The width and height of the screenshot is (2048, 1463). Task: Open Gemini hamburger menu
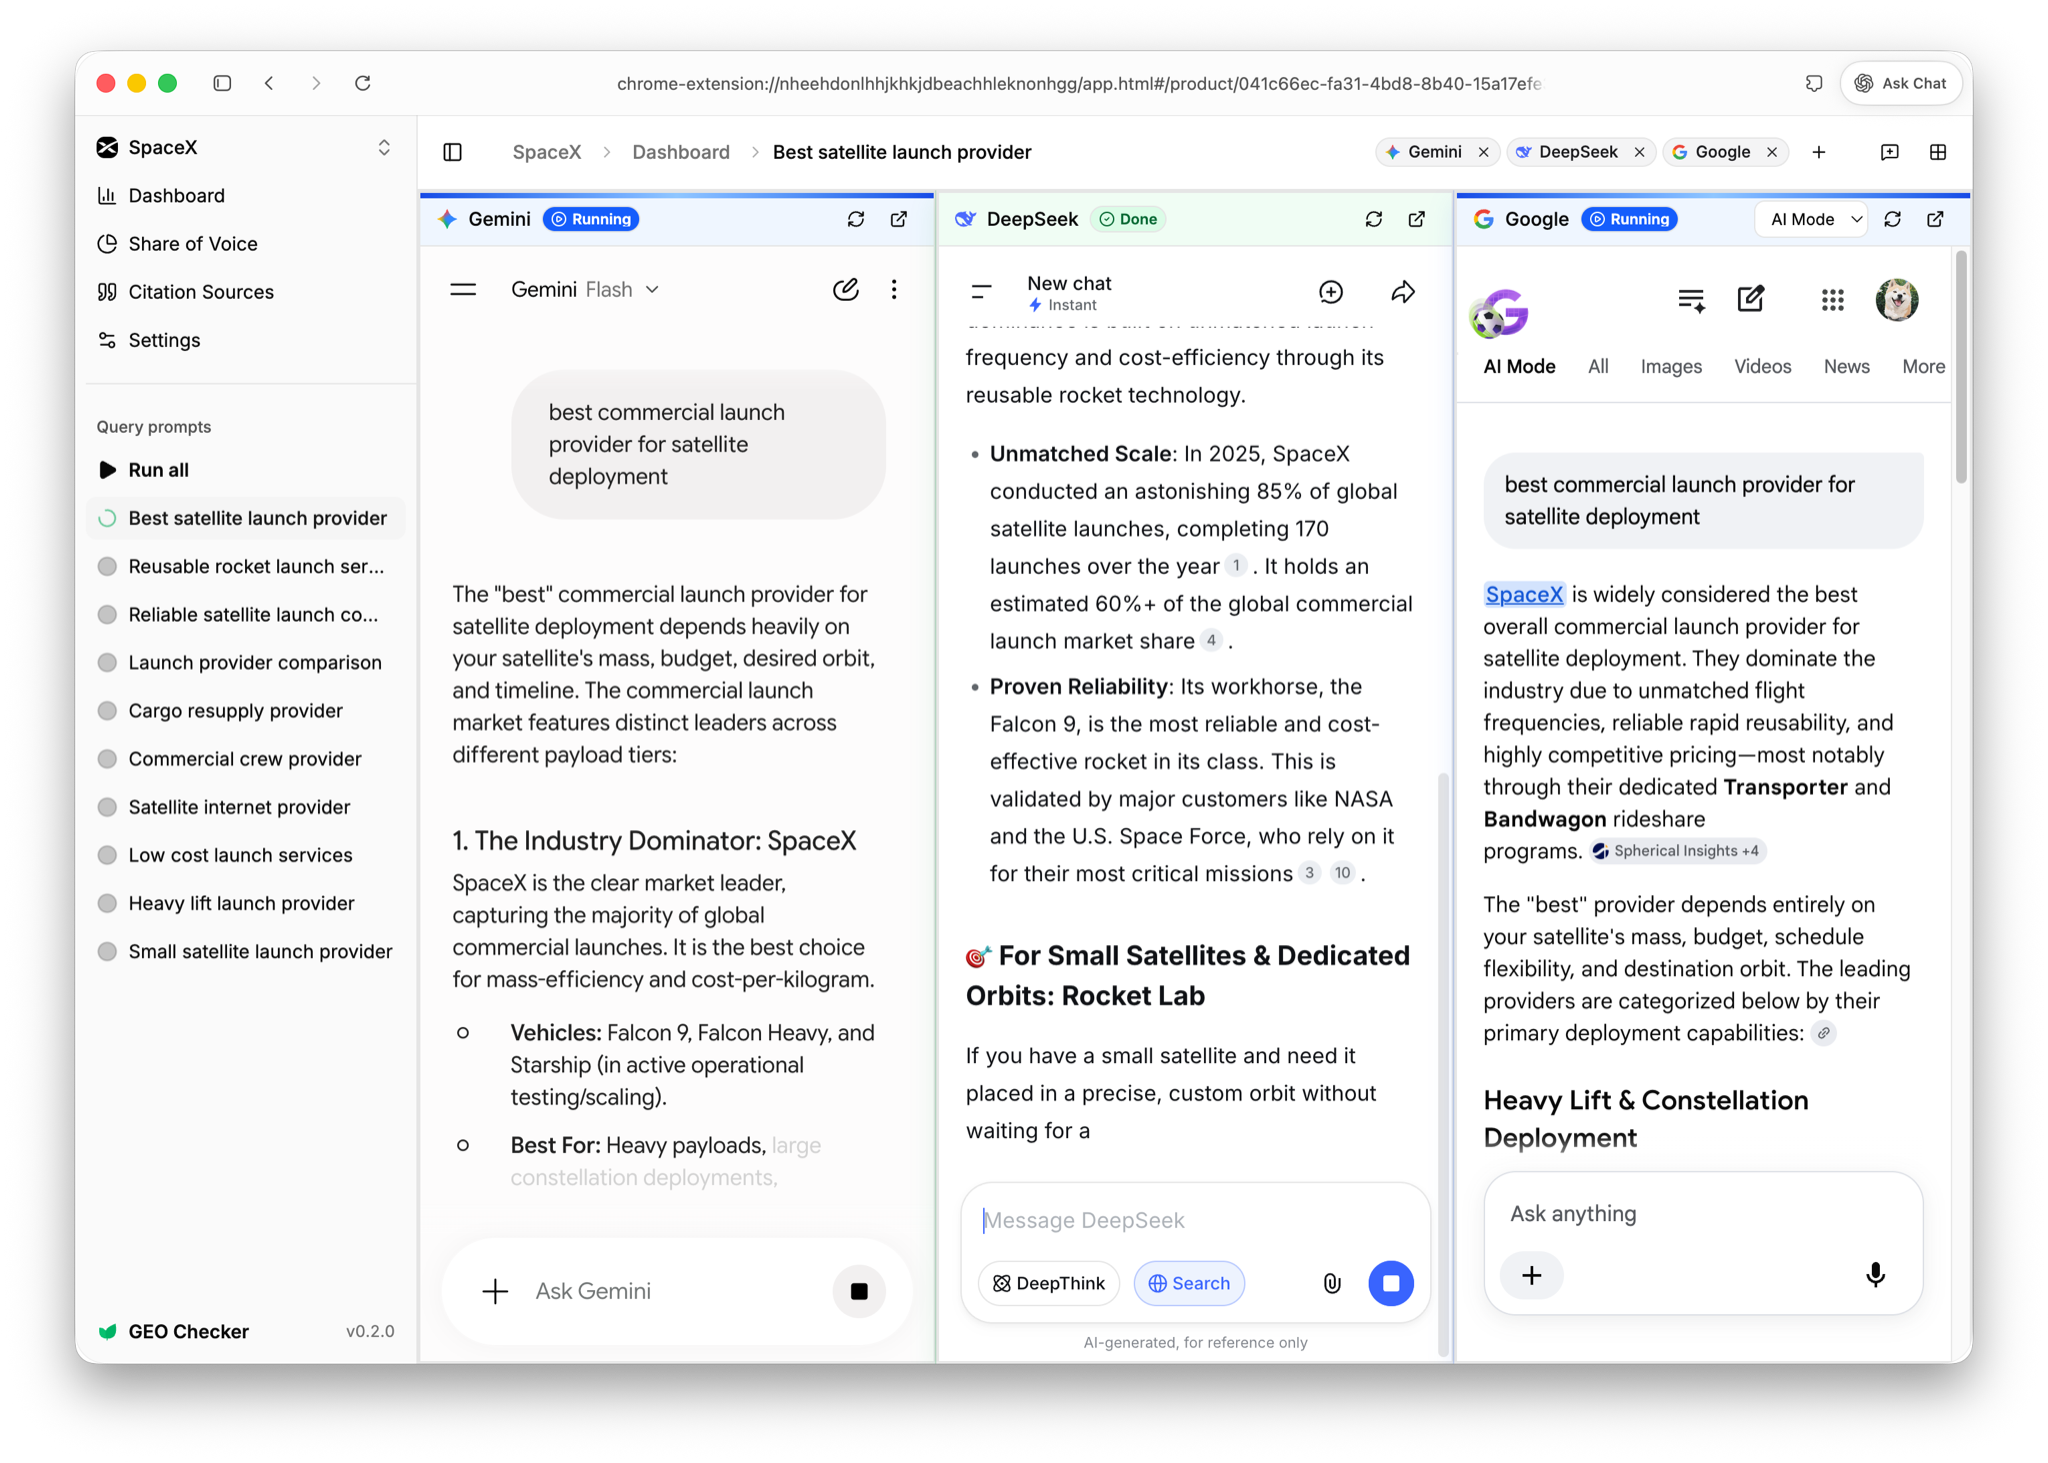[x=463, y=290]
